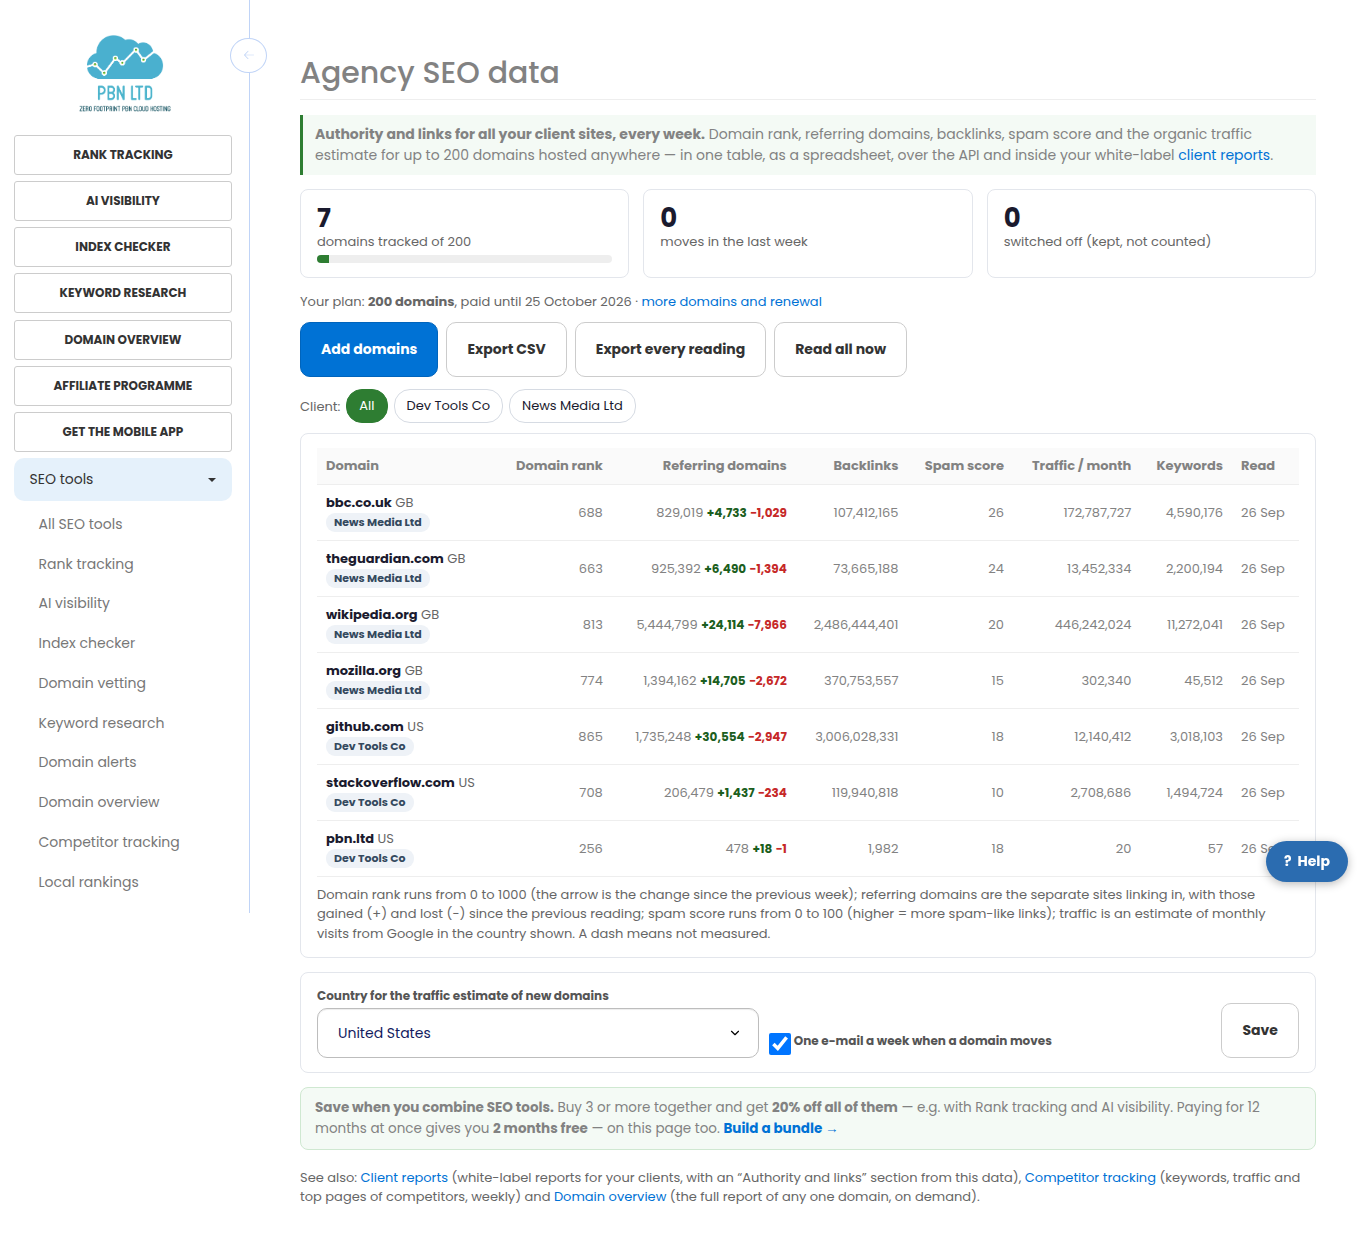
Task: Follow the client reports link in the banner
Action: [x=1224, y=155]
